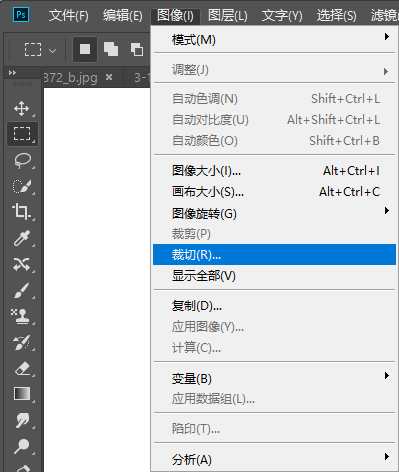Open the 文件(F) menu
The height and width of the screenshot is (472, 399).
69,15
